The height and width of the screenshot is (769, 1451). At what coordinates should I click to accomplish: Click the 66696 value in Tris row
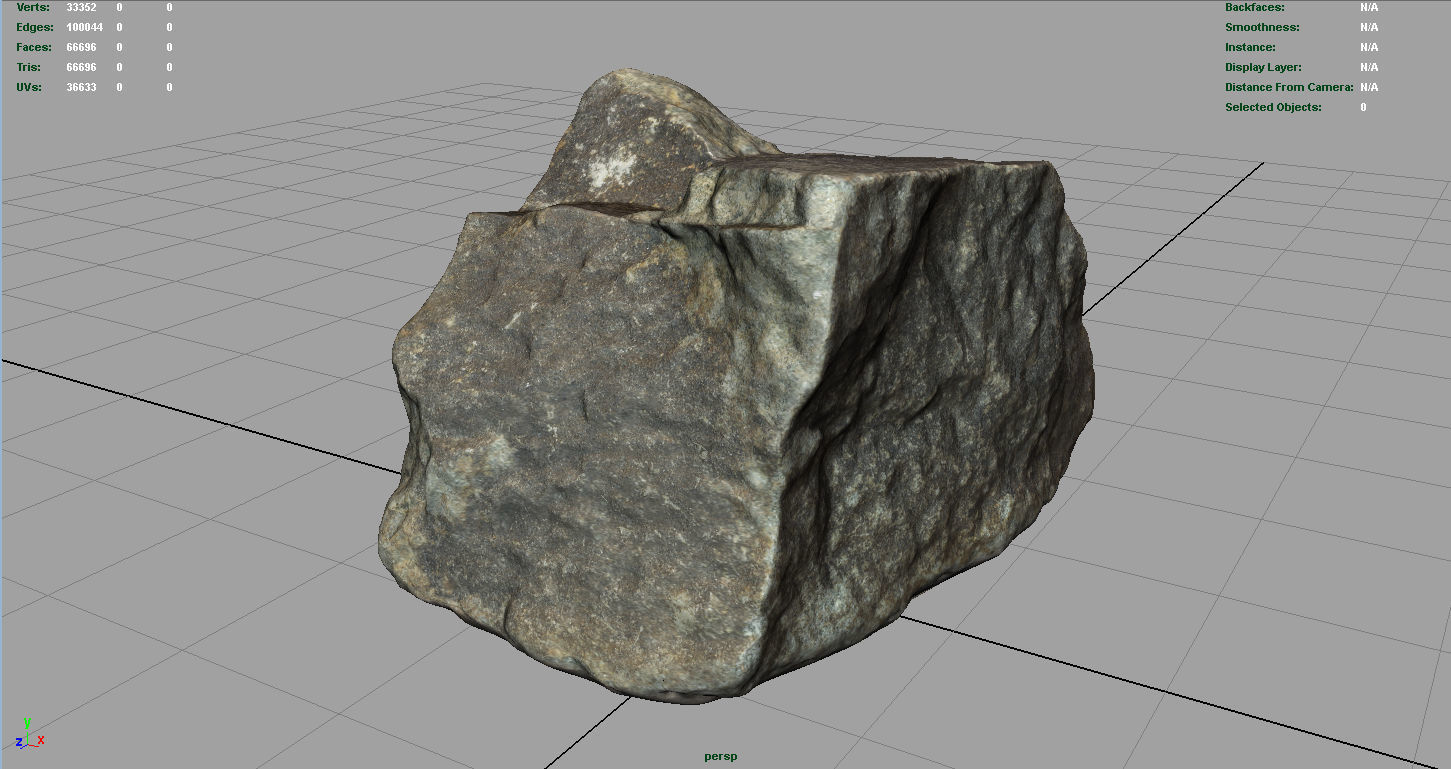tap(81, 67)
